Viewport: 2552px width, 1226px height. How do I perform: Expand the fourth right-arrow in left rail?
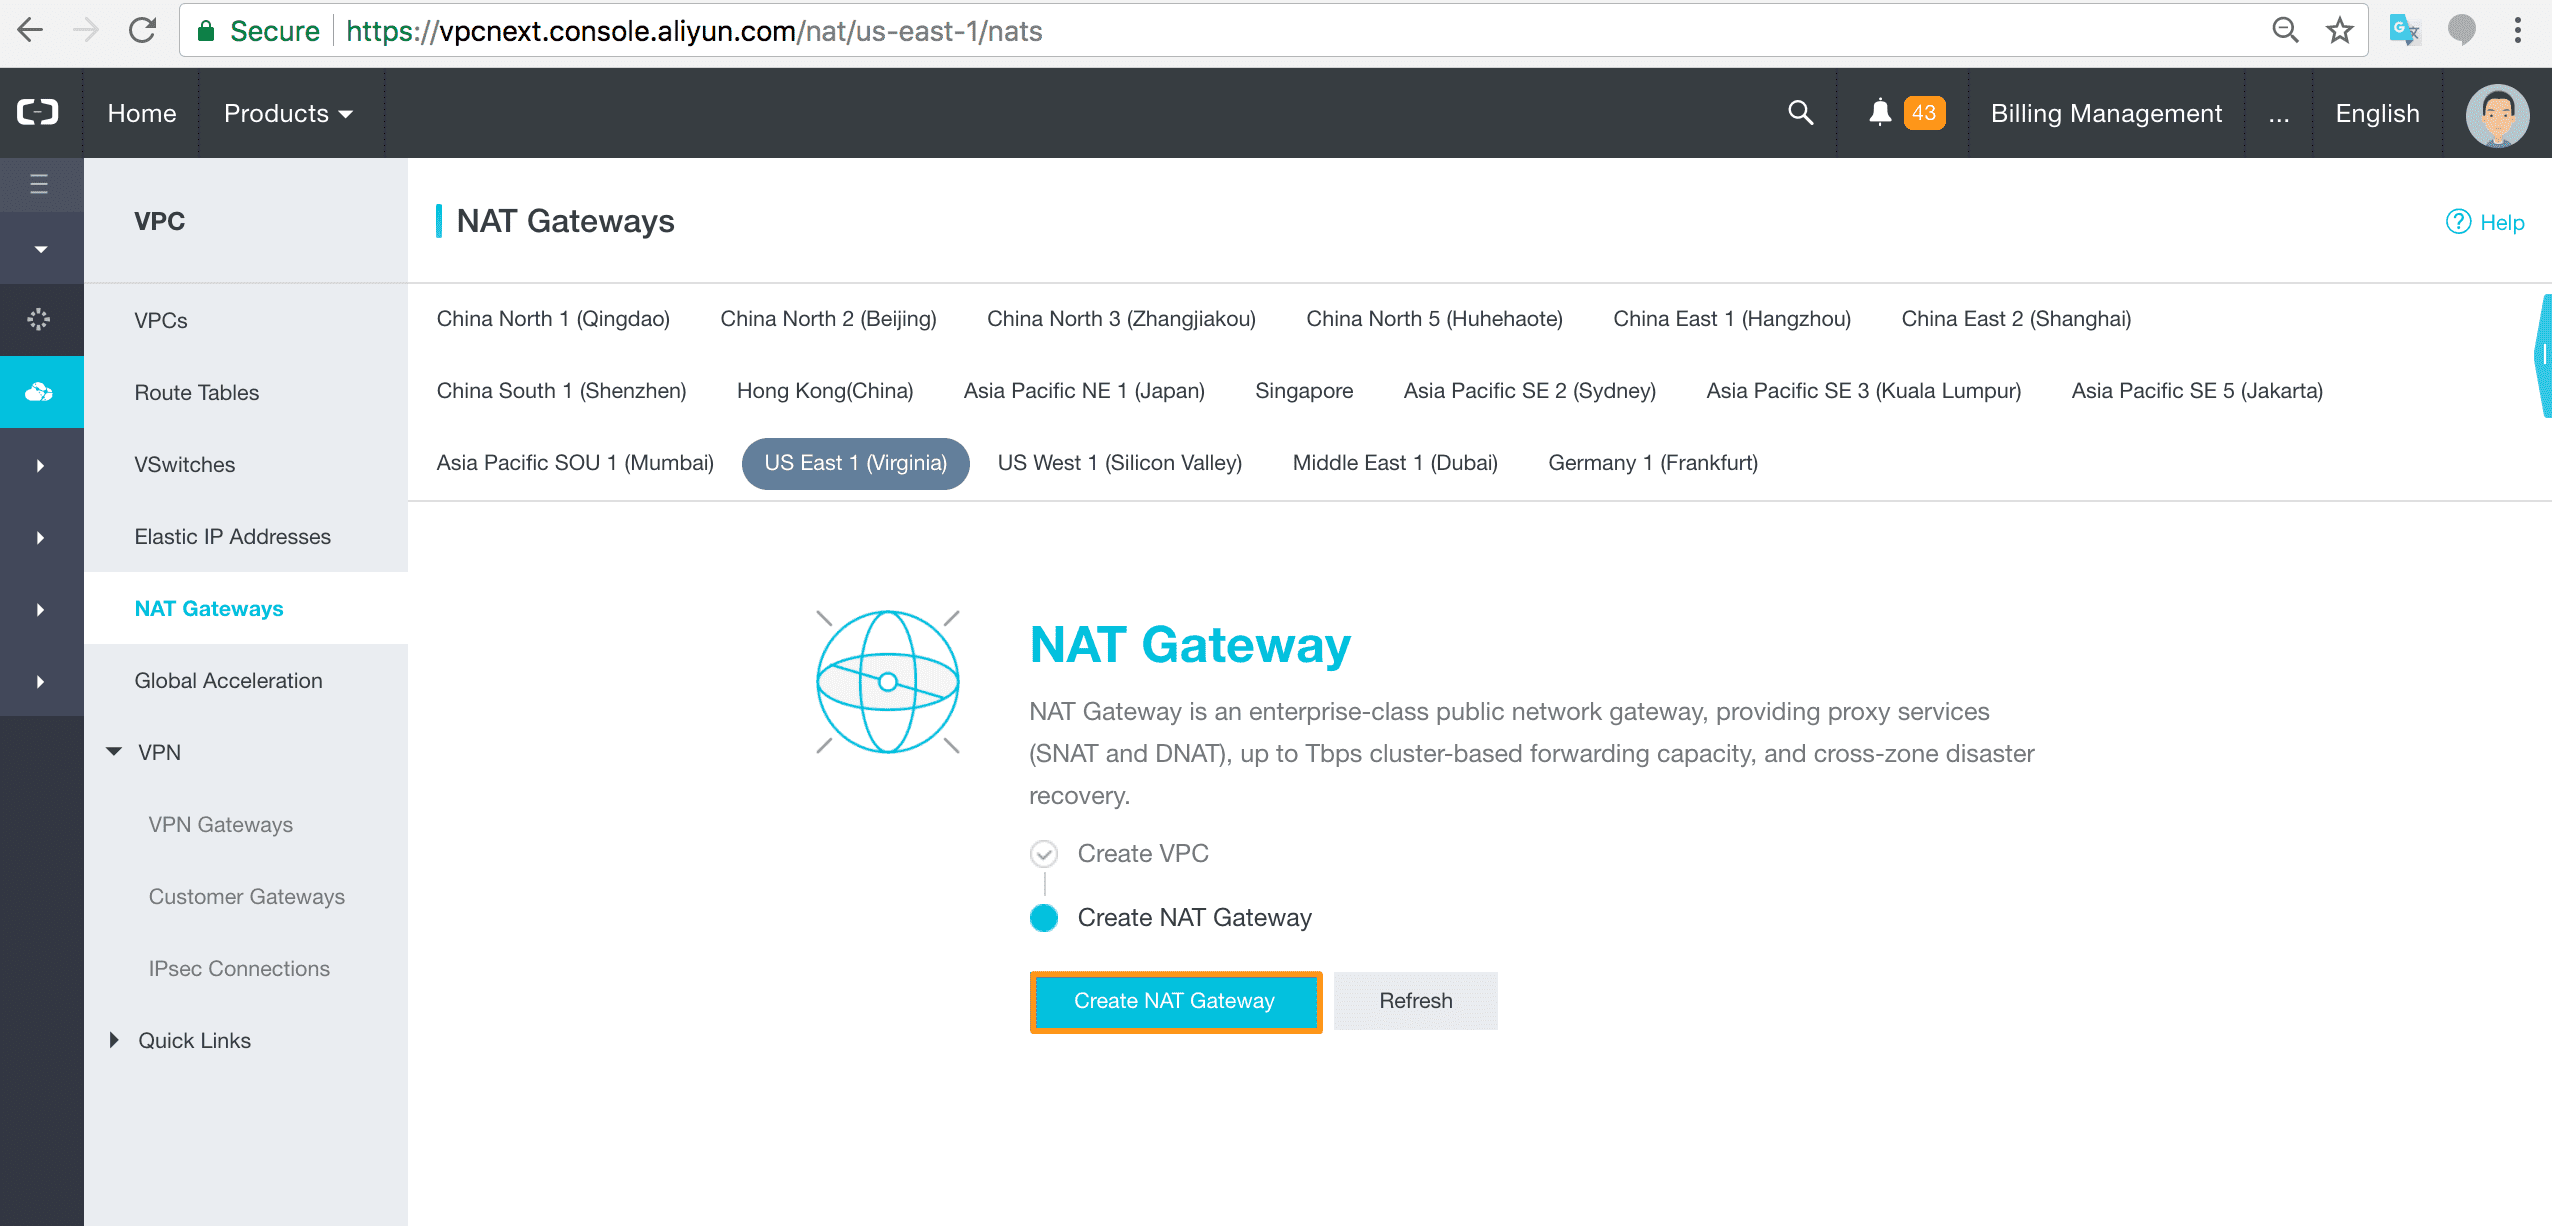[40, 681]
